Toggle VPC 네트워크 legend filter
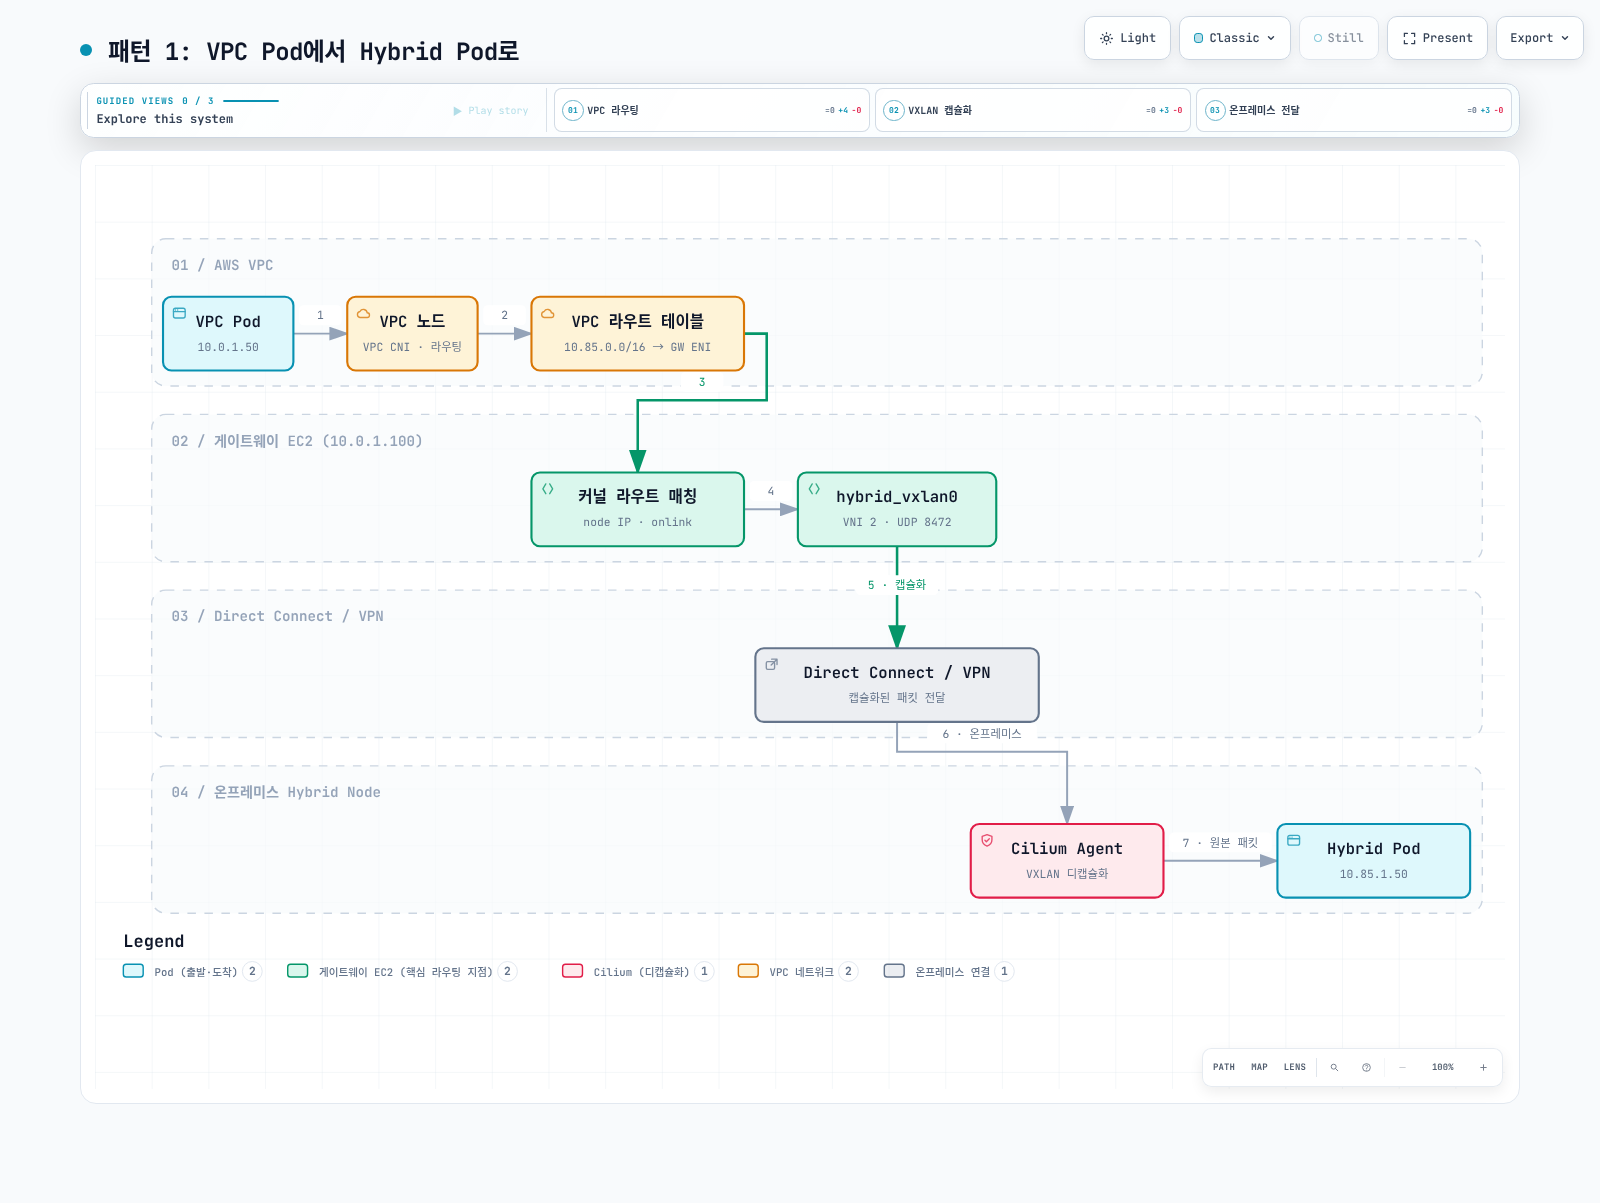Screen dimensions: 1600x1203 pos(798,971)
